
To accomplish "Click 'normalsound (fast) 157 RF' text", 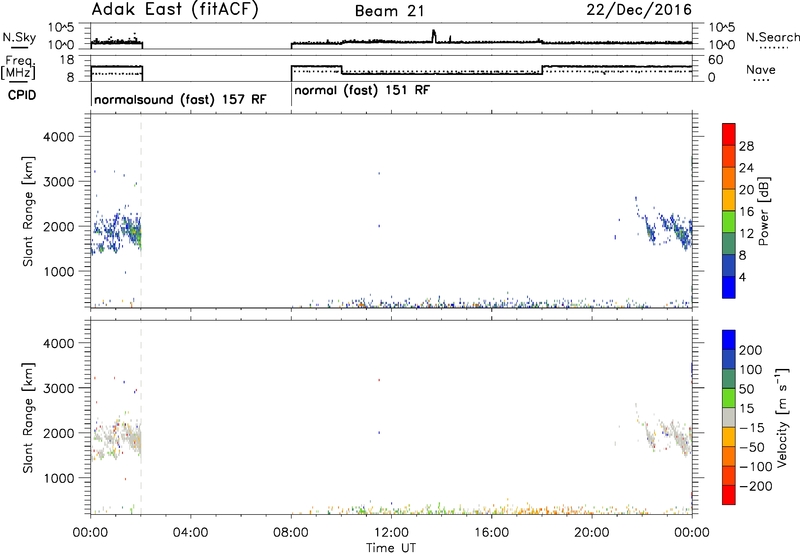I will [180, 99].
